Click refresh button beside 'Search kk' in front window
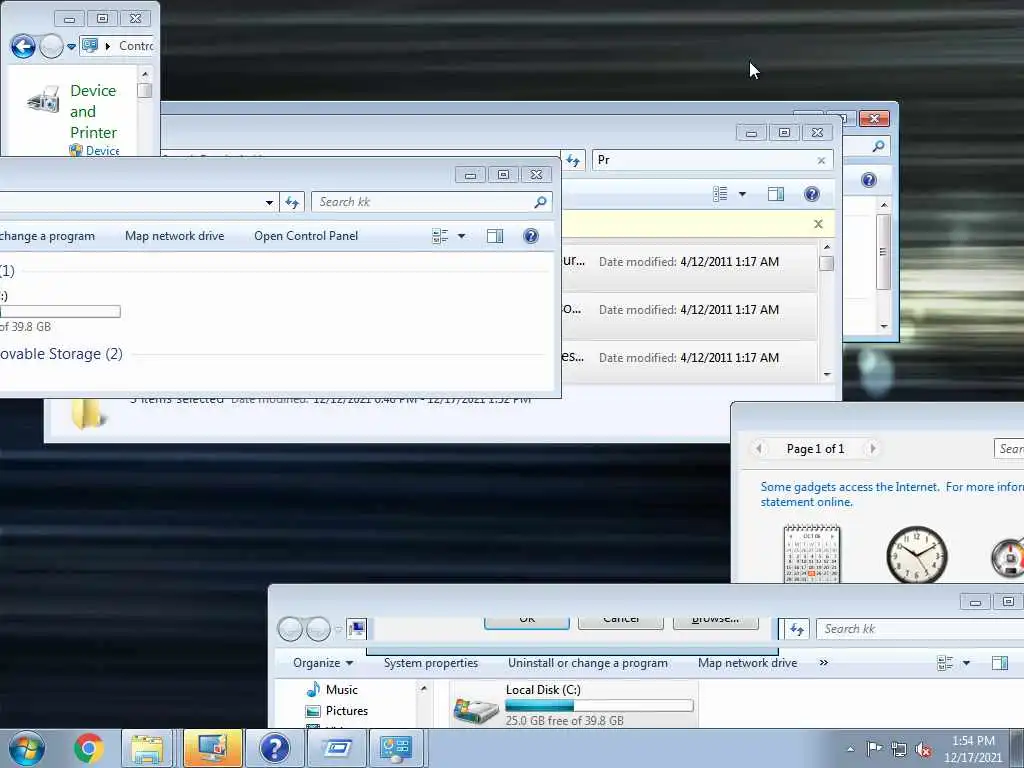Screen dimensions: 1024x768 tap(292, 202)
